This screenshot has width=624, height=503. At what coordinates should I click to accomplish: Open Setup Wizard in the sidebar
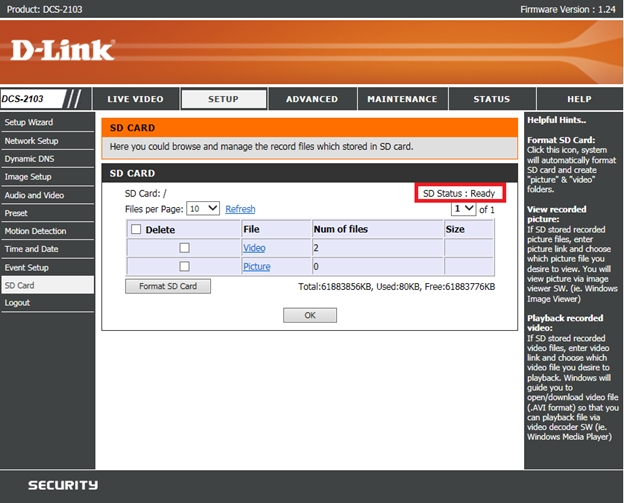pyautogui.click(x=29, y=122)
